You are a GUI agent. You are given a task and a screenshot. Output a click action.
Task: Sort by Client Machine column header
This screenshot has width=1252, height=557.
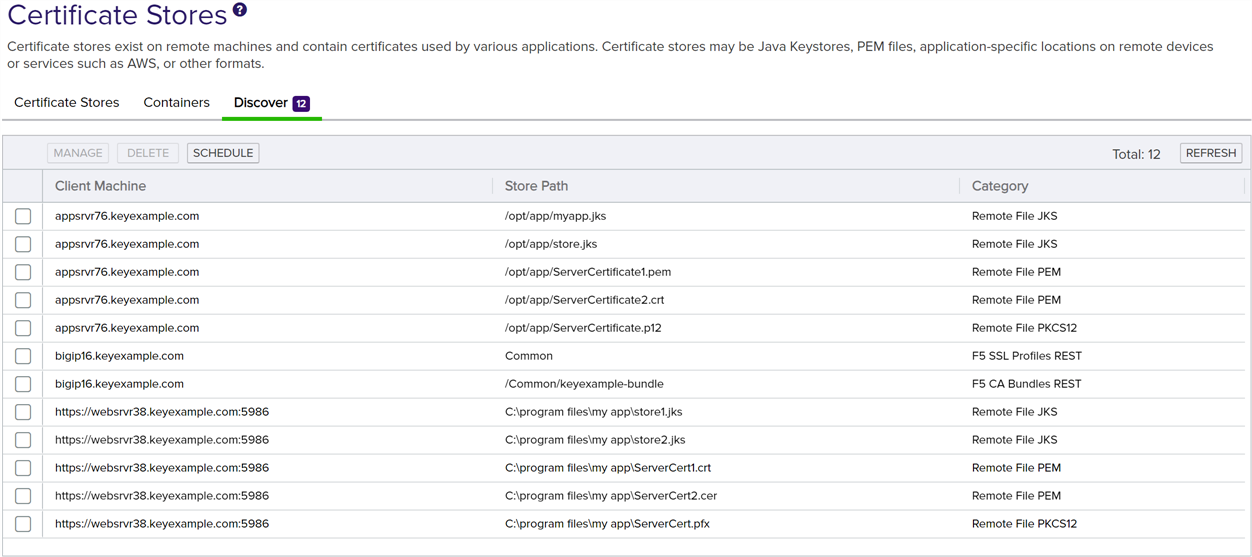coord(100,186)
